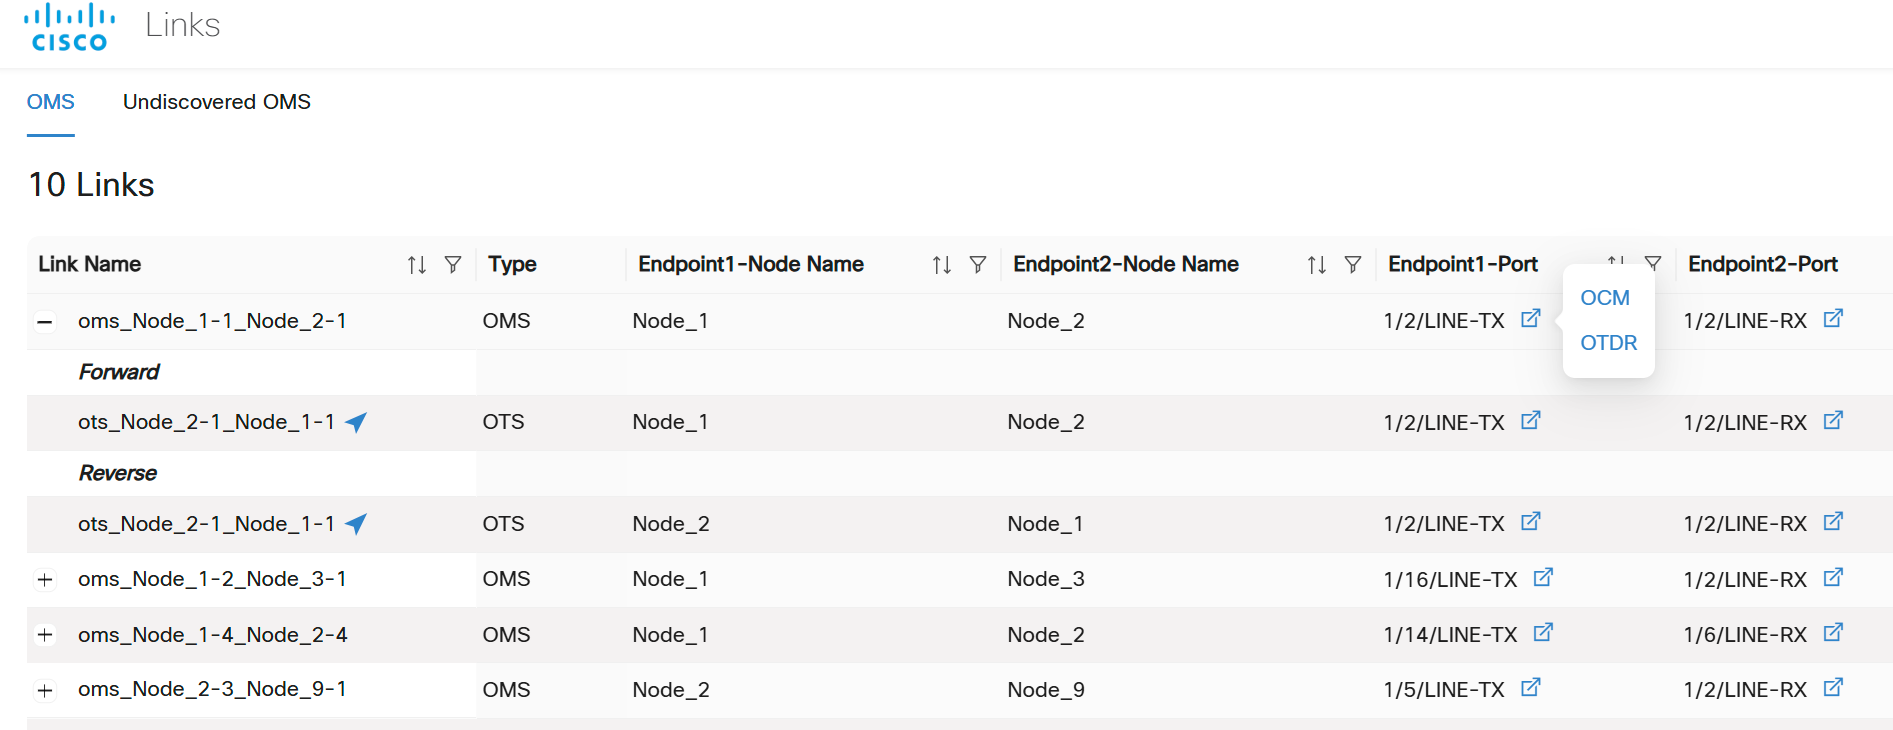Viewport: 1893px width, 730px height.
Task: Click 1/16/LINE-TX port text
Action: coord(1451,580)
